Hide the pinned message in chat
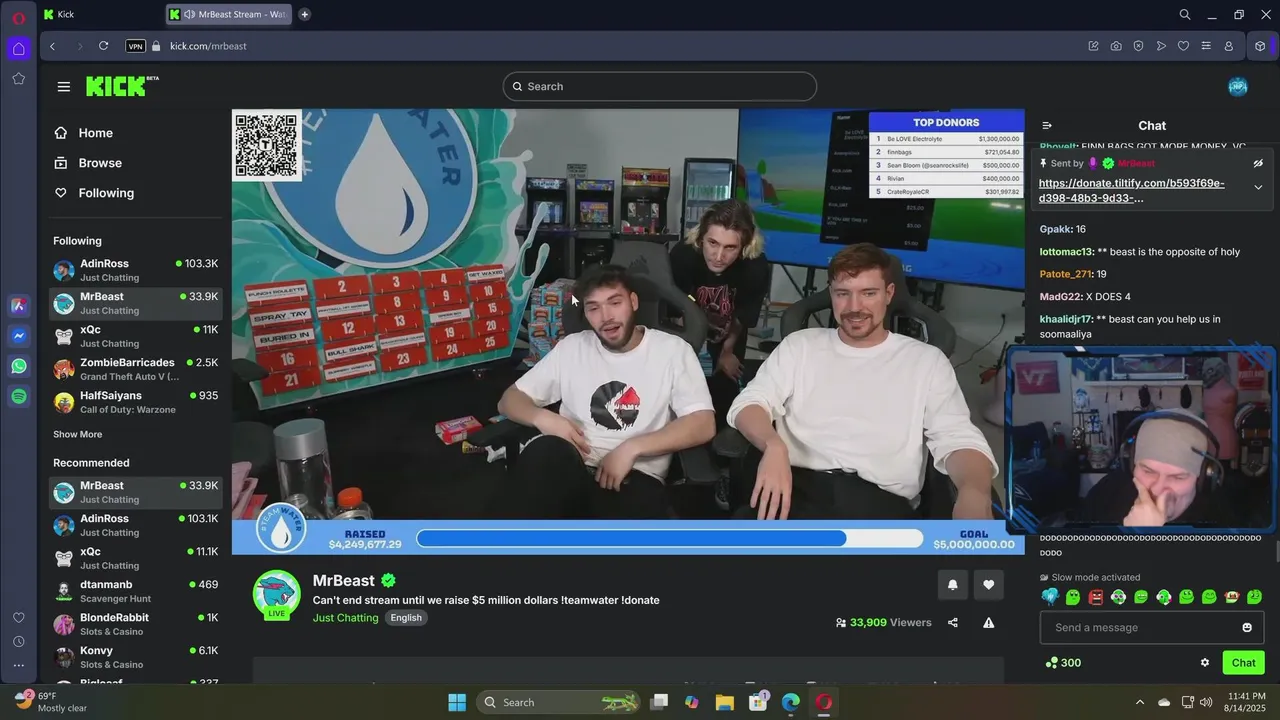The height and width of the screenshot is (720, 1280). tap(1258, 163)
